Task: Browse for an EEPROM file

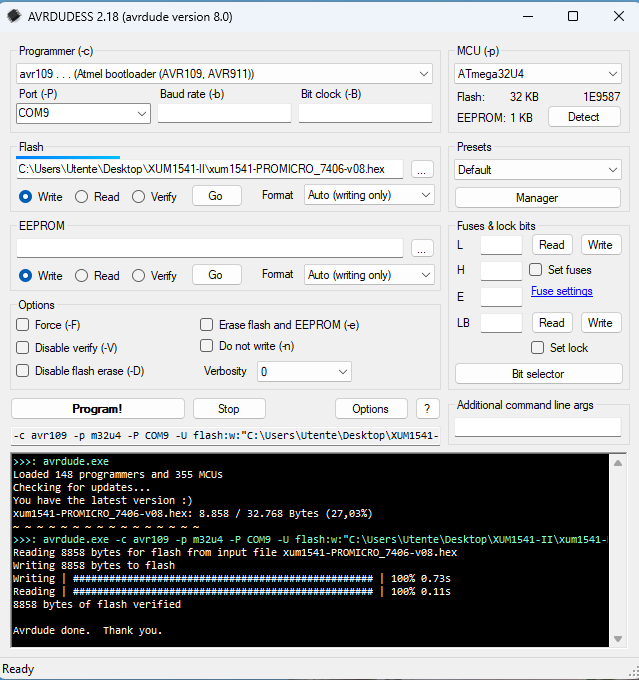Action: (422, 248)
